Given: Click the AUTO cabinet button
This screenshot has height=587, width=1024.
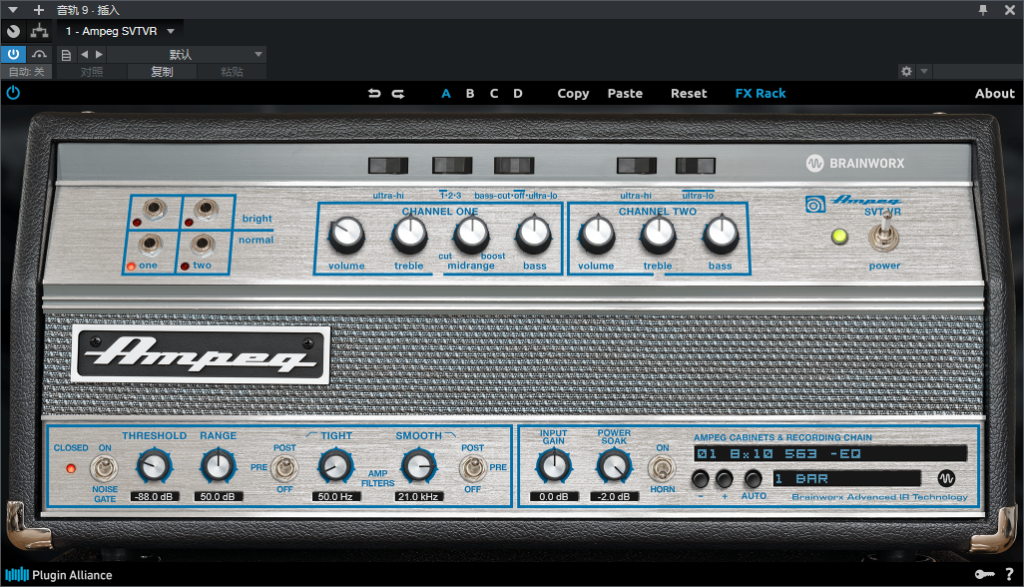Looking at the screenshot, I should point(753,479).
